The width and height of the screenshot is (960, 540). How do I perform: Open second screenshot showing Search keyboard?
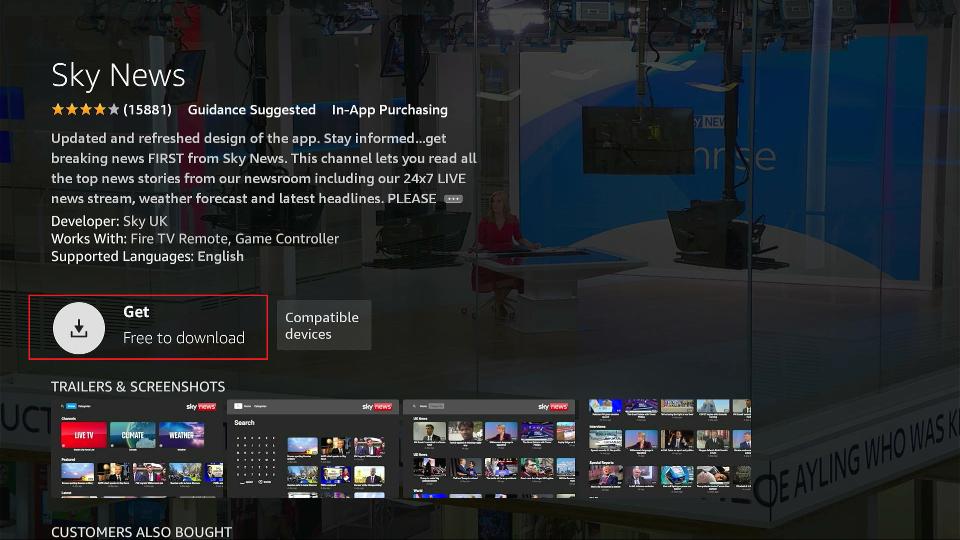[313, 449]
